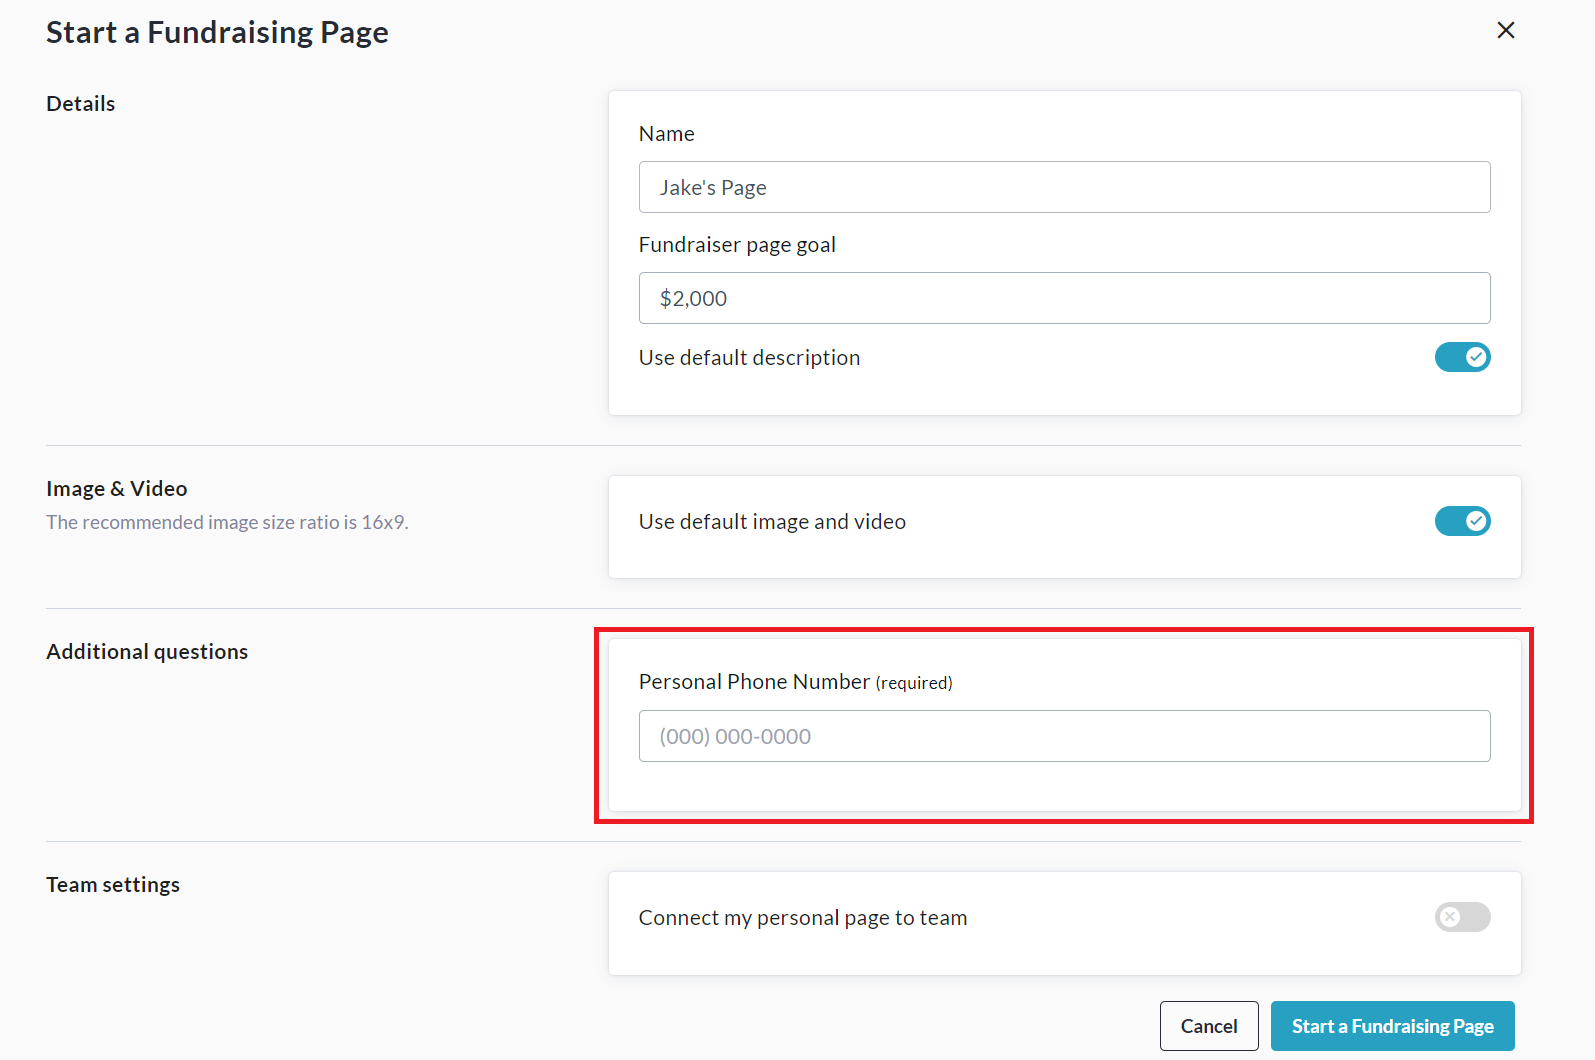Click the Personal Phone Number (required) label
This screenshot has height=1060, width=1595.
pyautogui.click(x=795, y=682)
